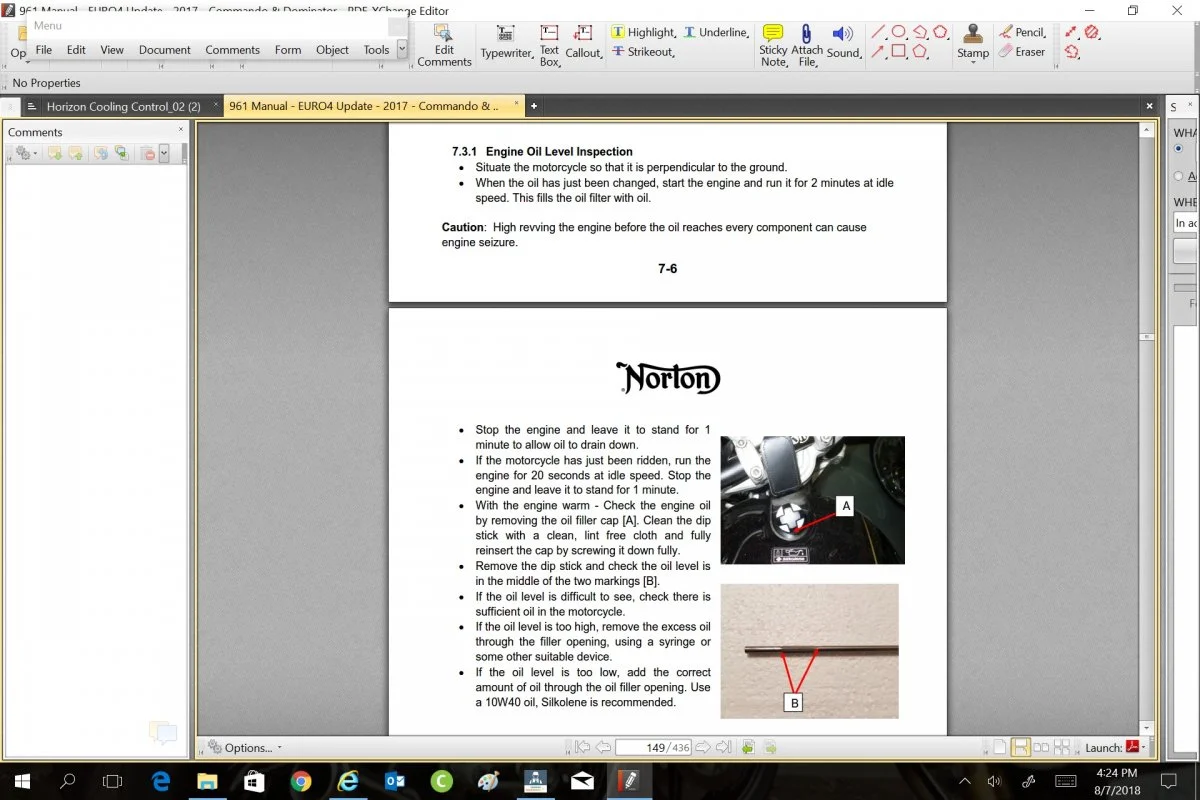Select the Sound annotation tool

tap(844, 42)
